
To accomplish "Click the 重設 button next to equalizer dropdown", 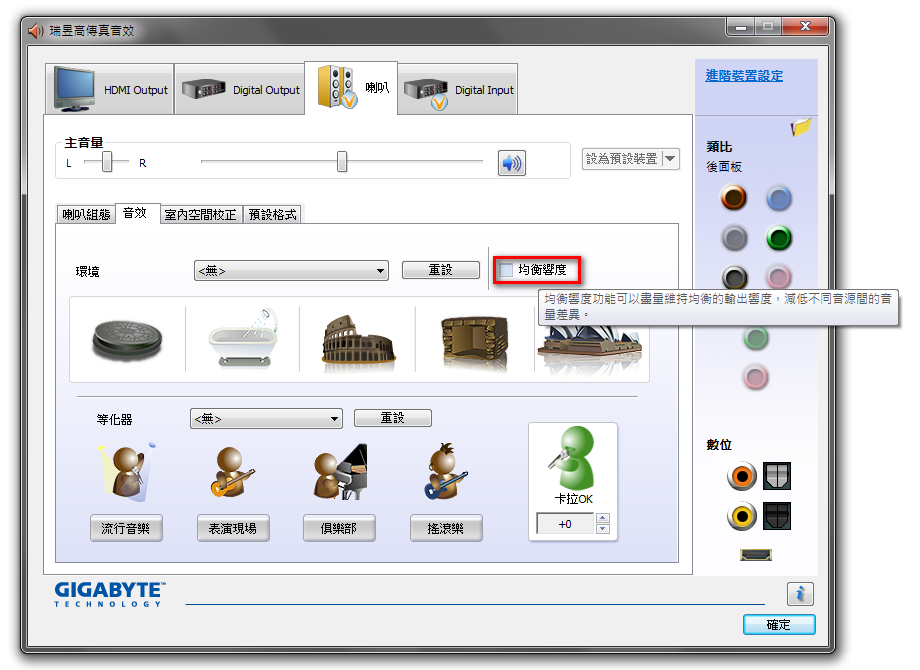I will click(x=393, y=418).
